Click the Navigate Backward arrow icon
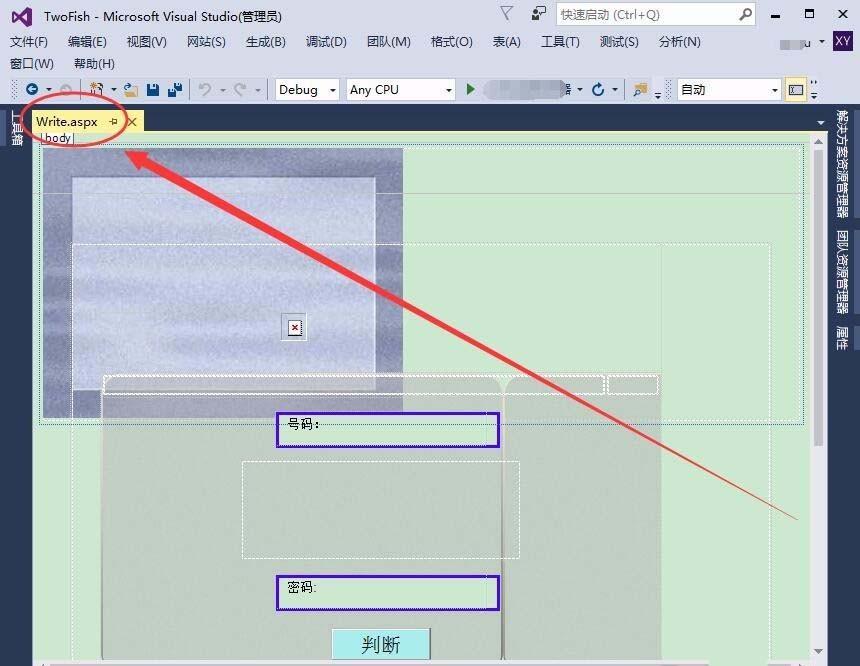This screenshot has width=860, height=666. point(33,90)
